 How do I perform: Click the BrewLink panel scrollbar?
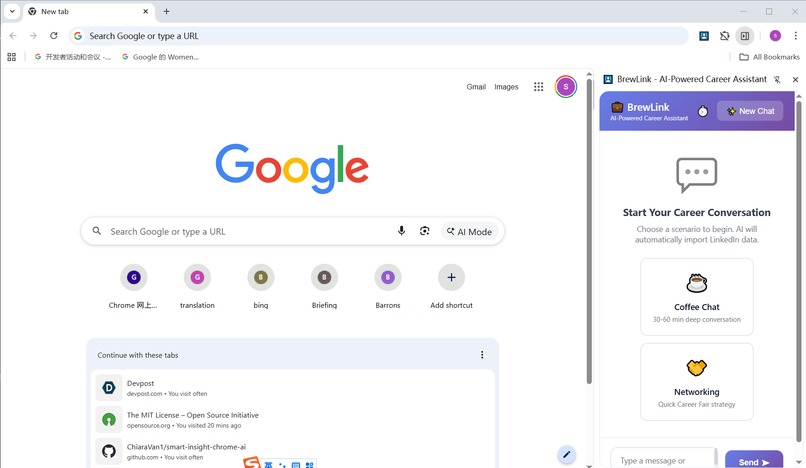(x=798, y=270)
